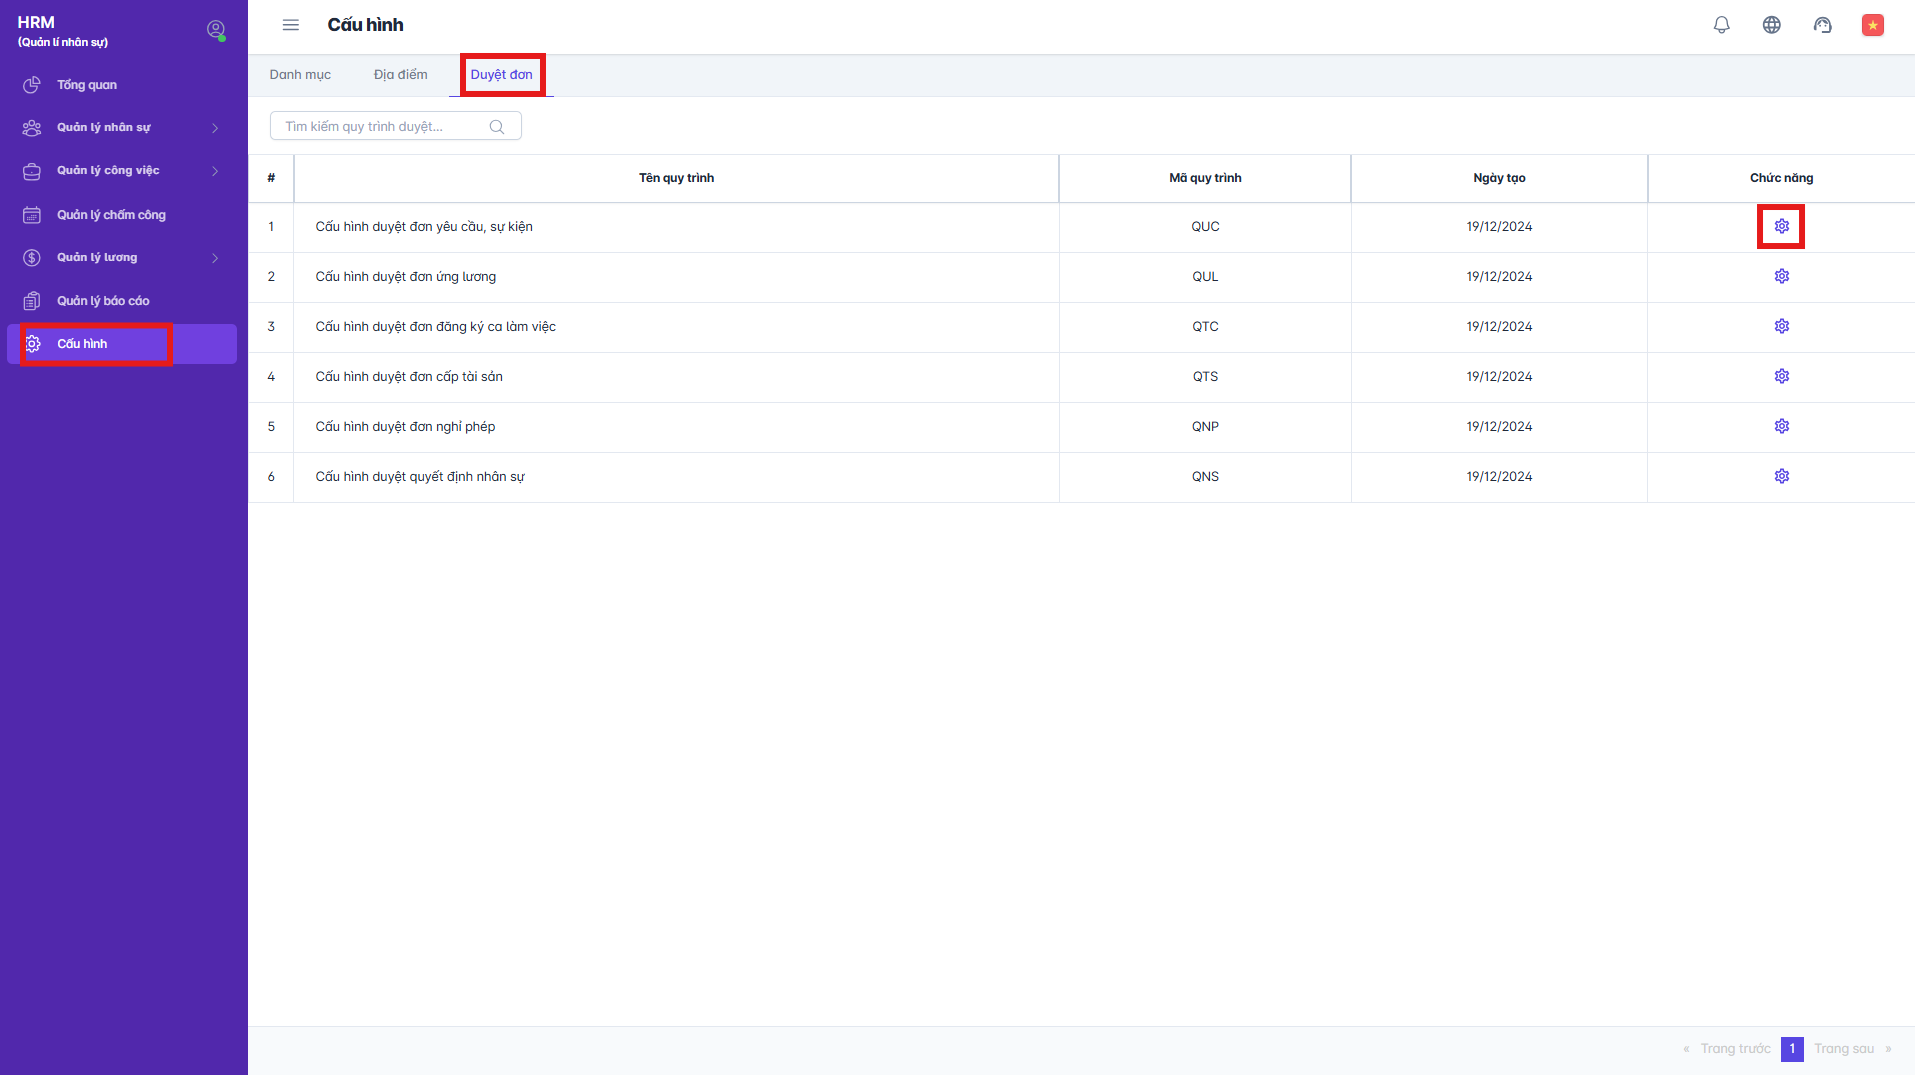The width and height of the screenshot is (1915, 1075).
Task: Go to Tổng quan in sidebar
Action: (x=87, y=85)
